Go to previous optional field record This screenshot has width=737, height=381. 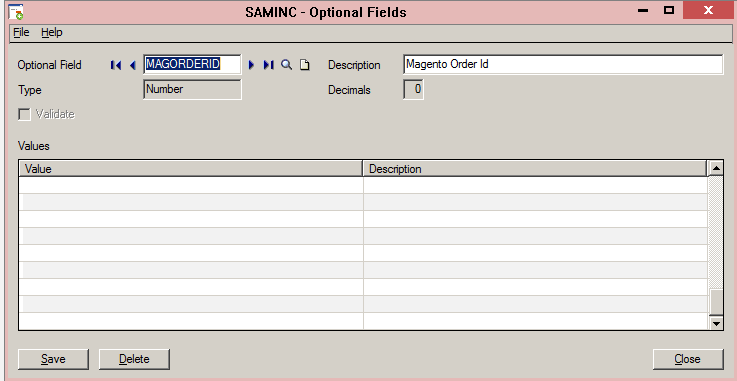pos(133,65)
